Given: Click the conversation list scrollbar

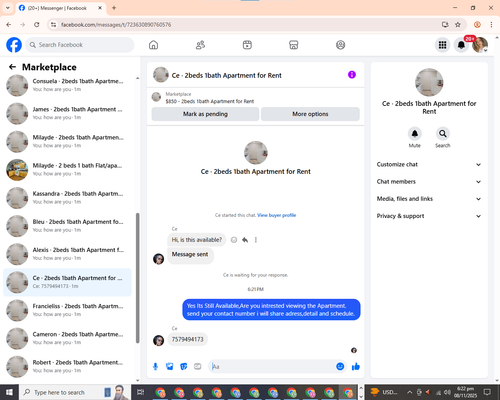Looking at the screenshot, I should coord(137,278).
